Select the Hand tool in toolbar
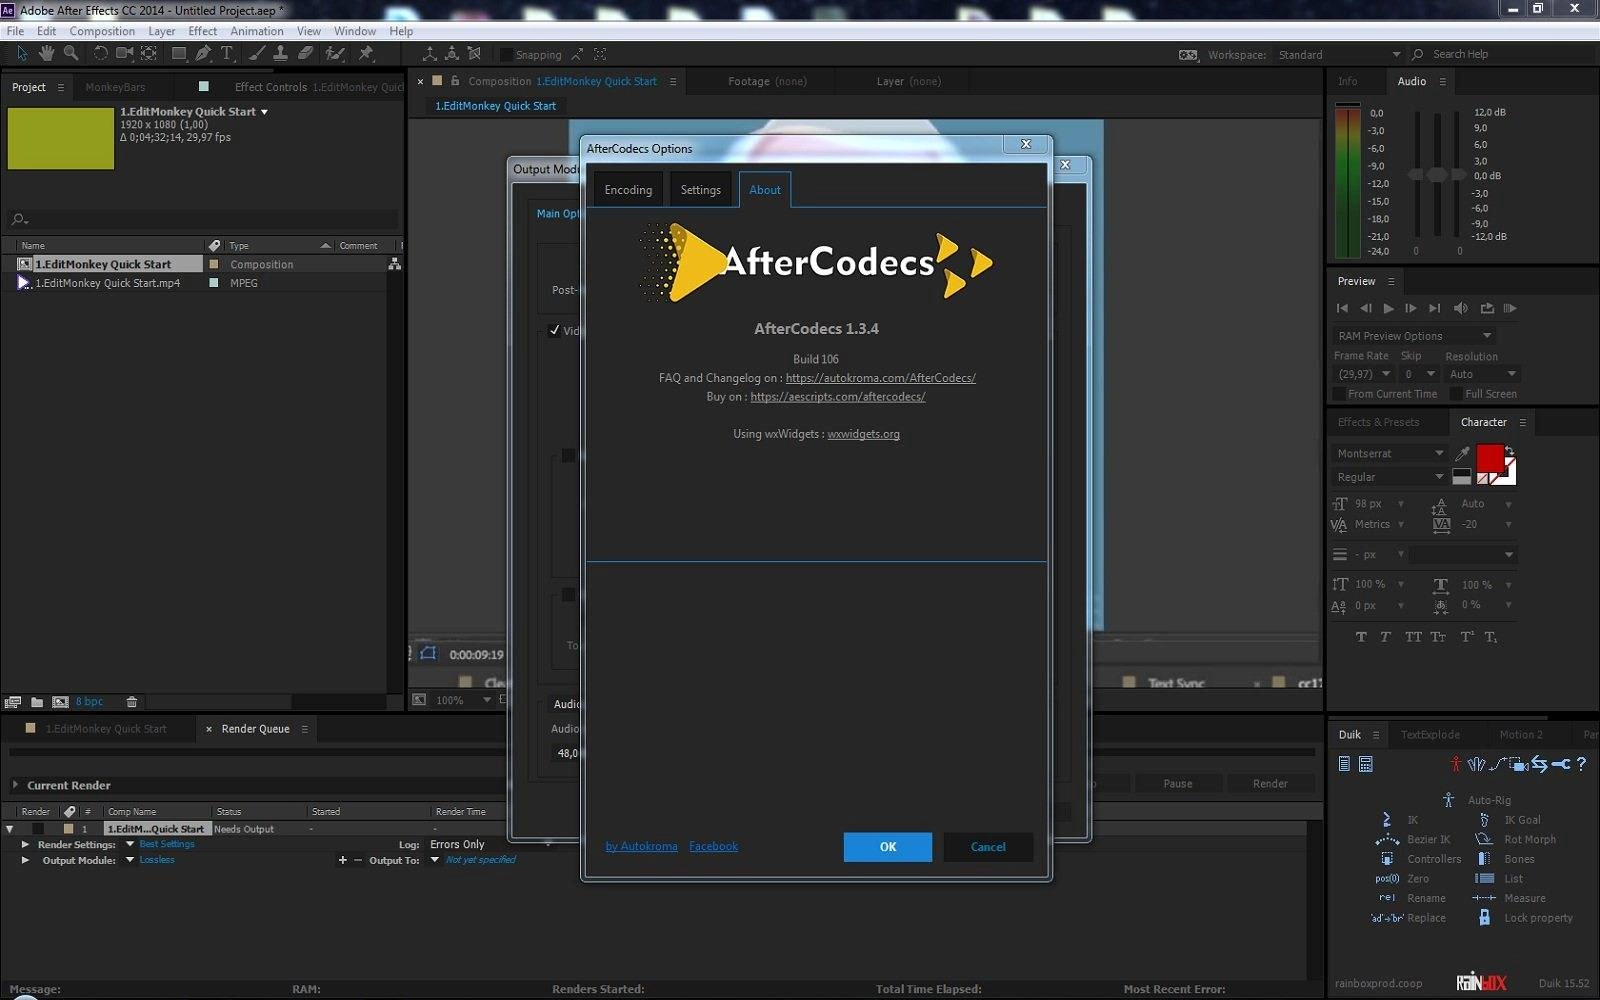This screenshot has height=1000, width=1600. [46, 54]
